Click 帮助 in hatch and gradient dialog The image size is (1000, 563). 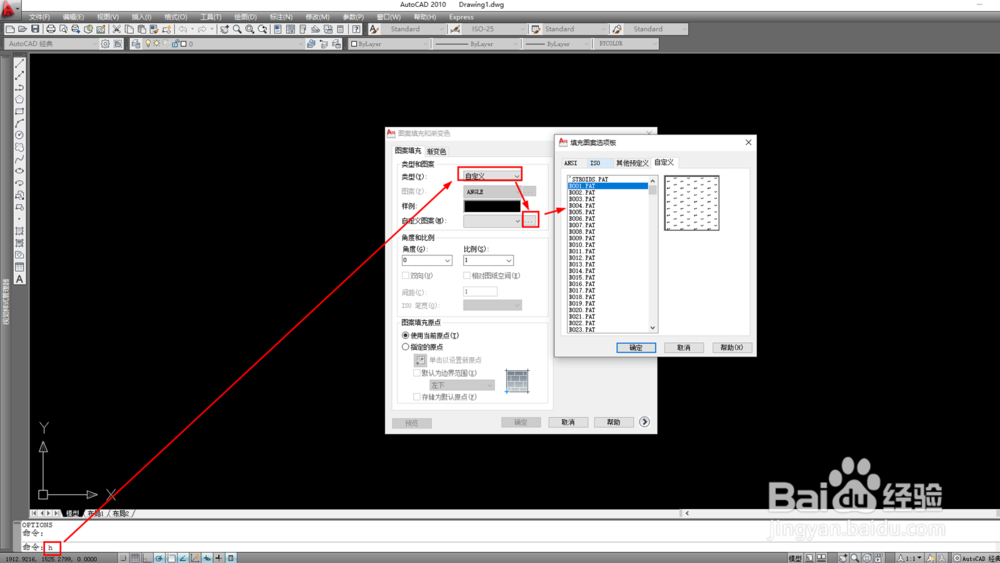click(614, 422)
